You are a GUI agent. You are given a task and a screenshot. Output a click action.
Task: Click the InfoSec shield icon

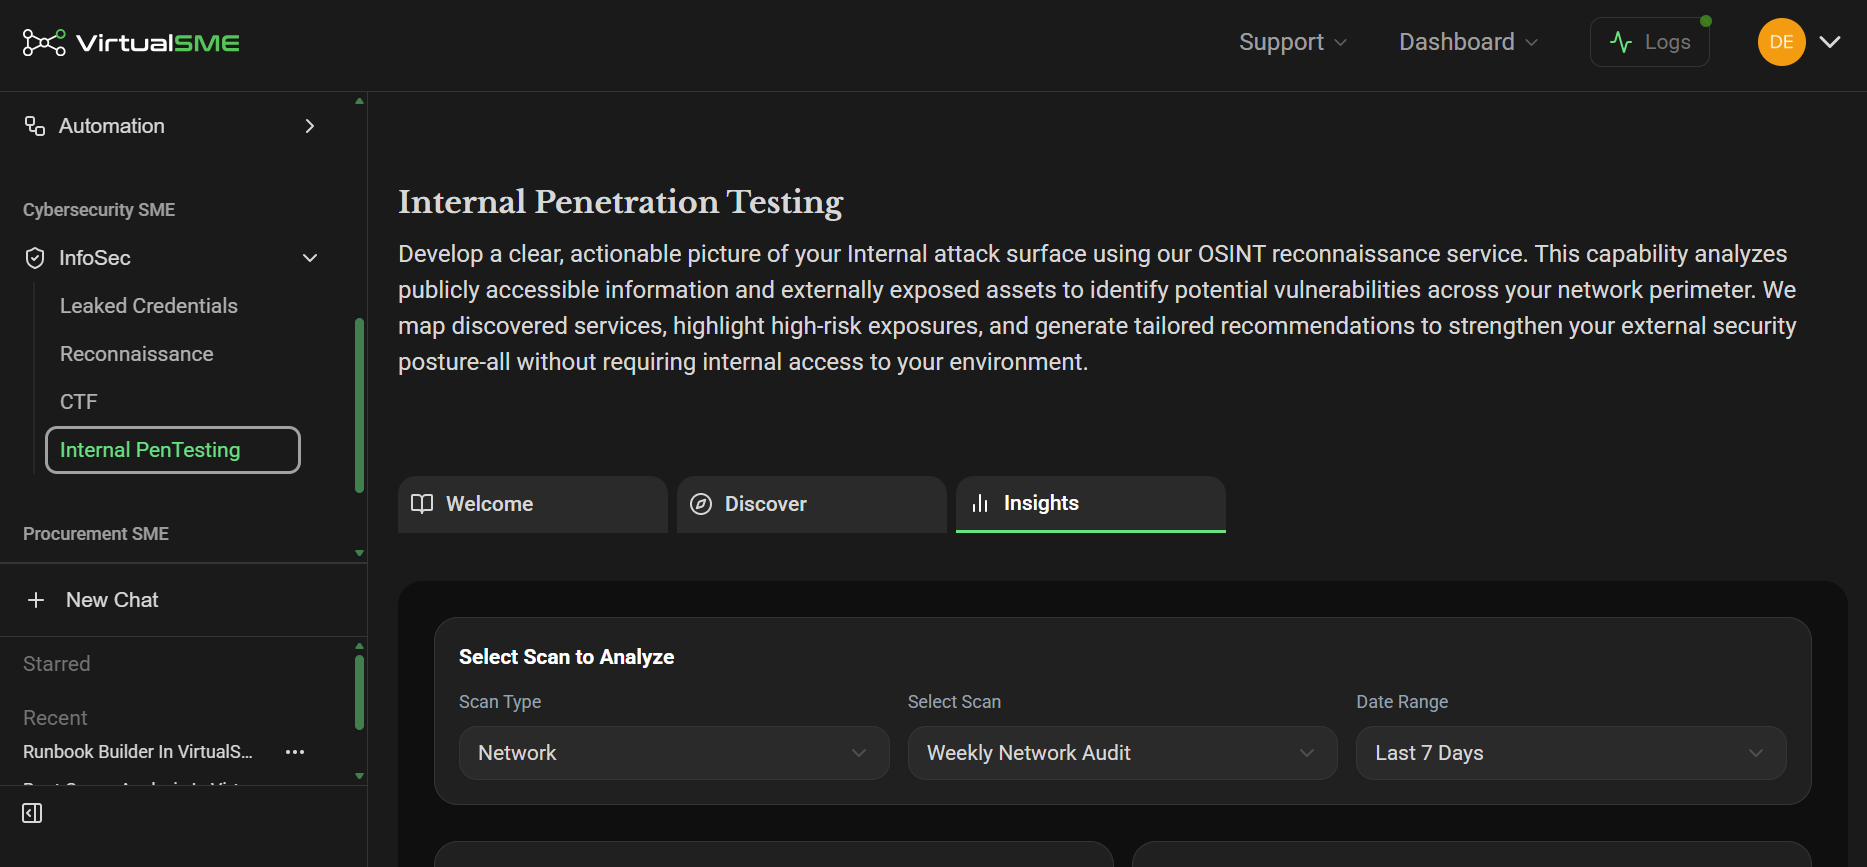pos(35,258)
